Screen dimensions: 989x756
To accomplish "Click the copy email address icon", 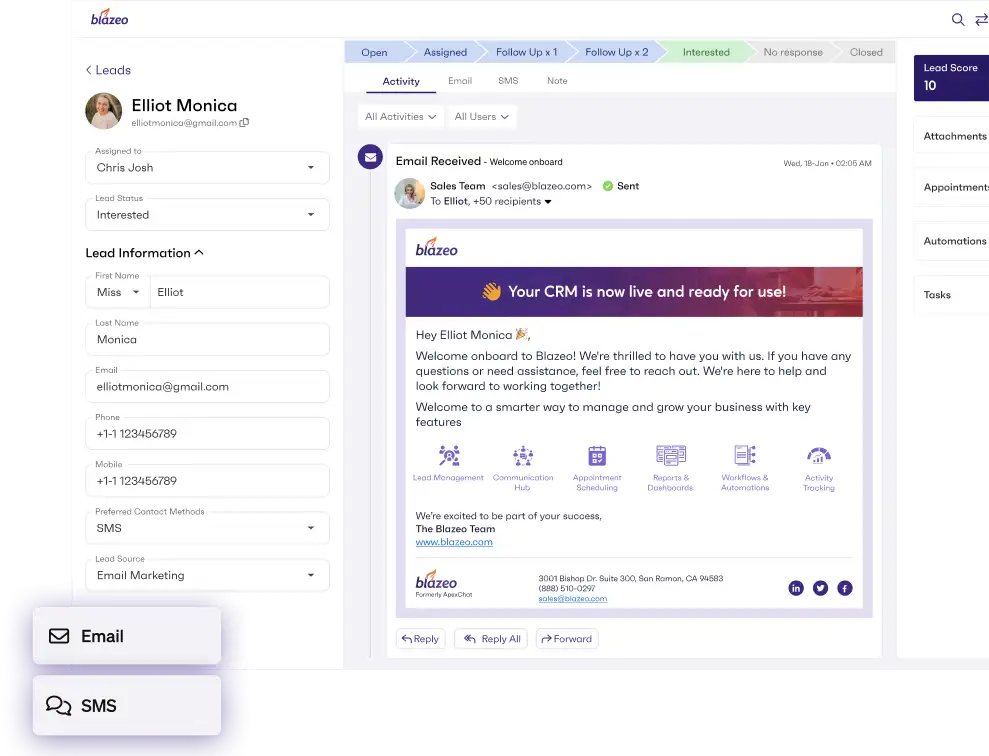I will (x=245, y=123).
